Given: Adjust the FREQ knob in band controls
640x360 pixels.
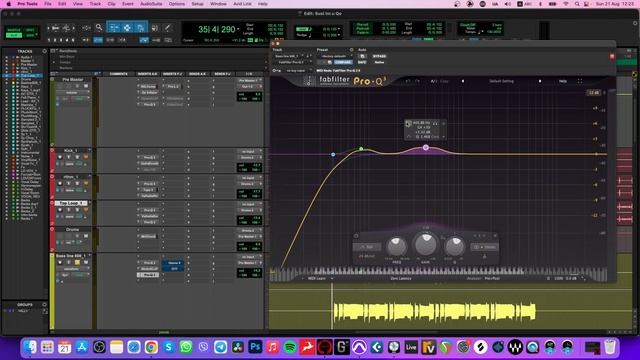Looking at the screenshot, I should 396,246.
